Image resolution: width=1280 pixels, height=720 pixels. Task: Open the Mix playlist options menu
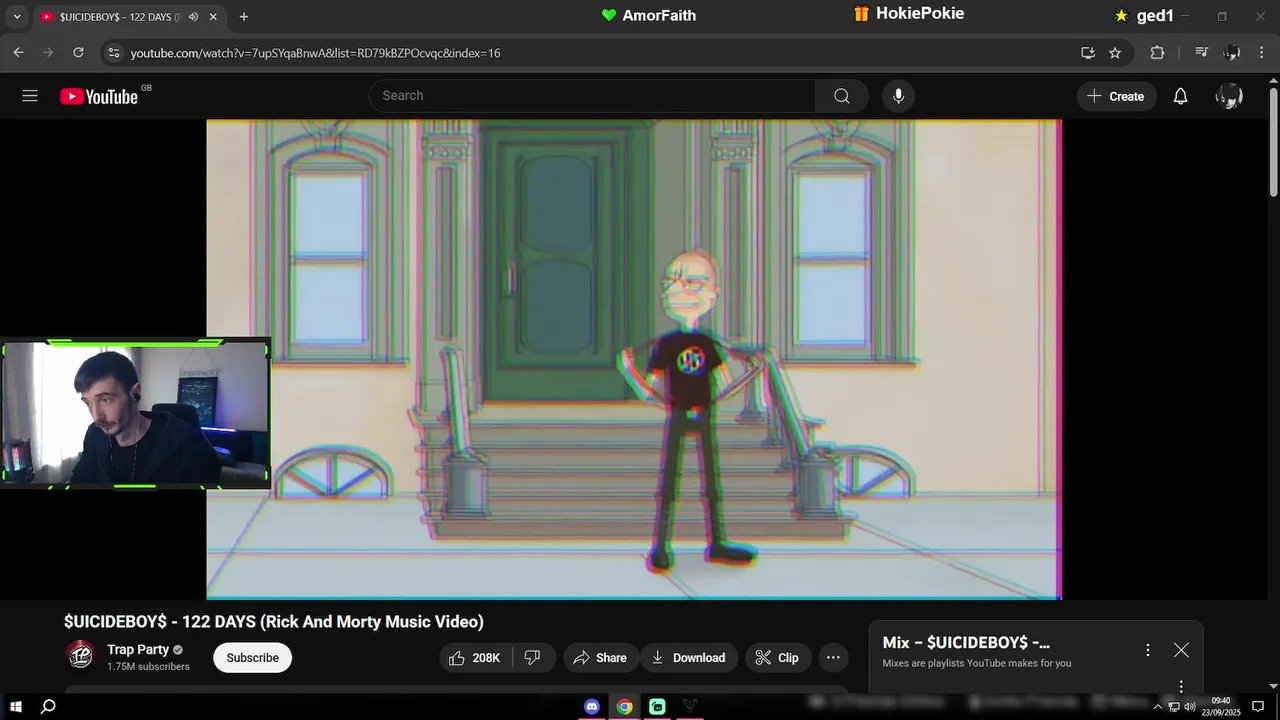click(1148, 650)
